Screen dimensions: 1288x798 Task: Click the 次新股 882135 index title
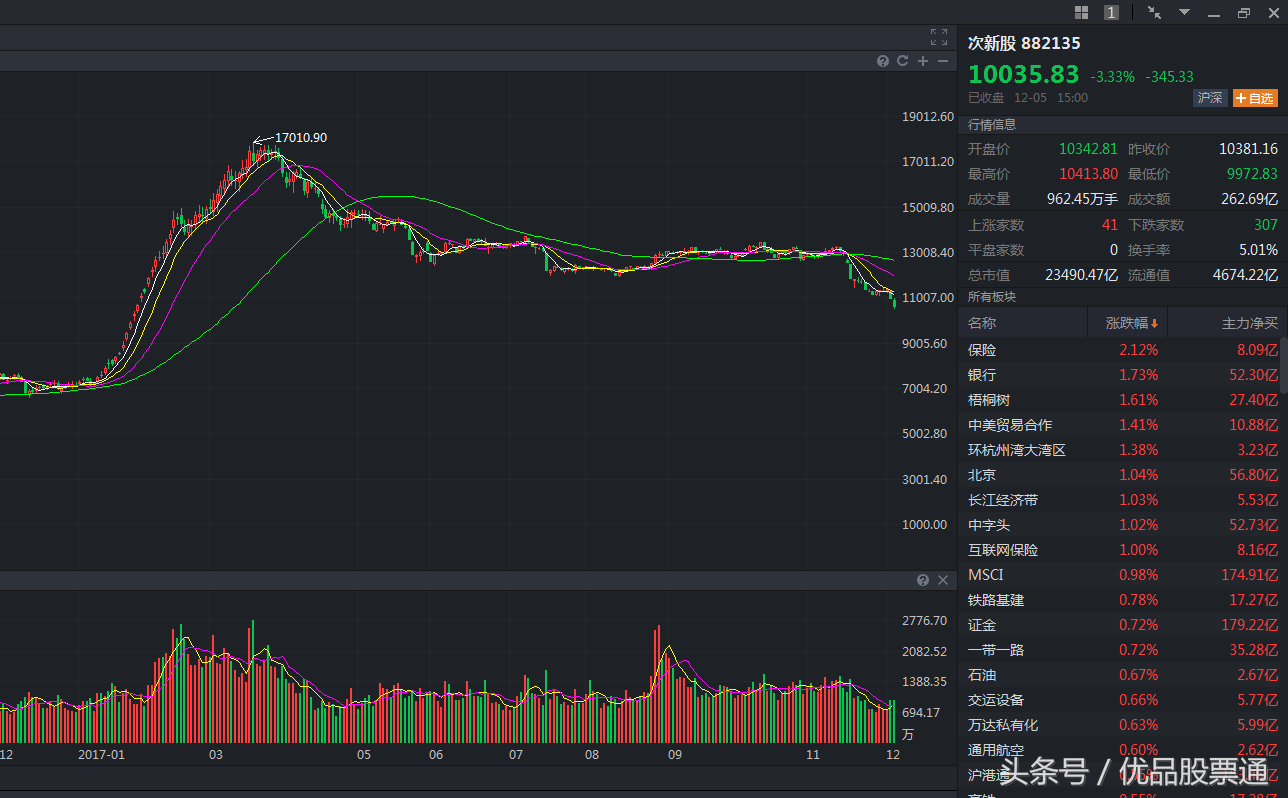click(x=1024, y=43)
